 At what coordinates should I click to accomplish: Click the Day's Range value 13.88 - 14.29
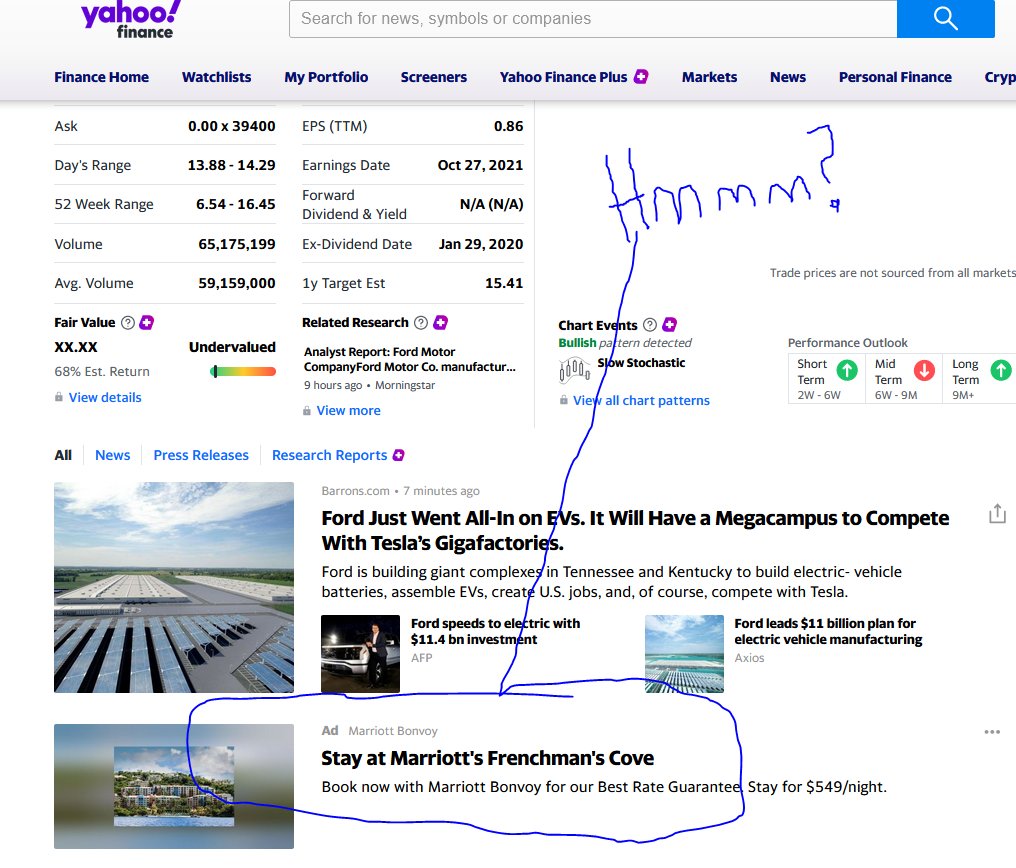[231, 165]
